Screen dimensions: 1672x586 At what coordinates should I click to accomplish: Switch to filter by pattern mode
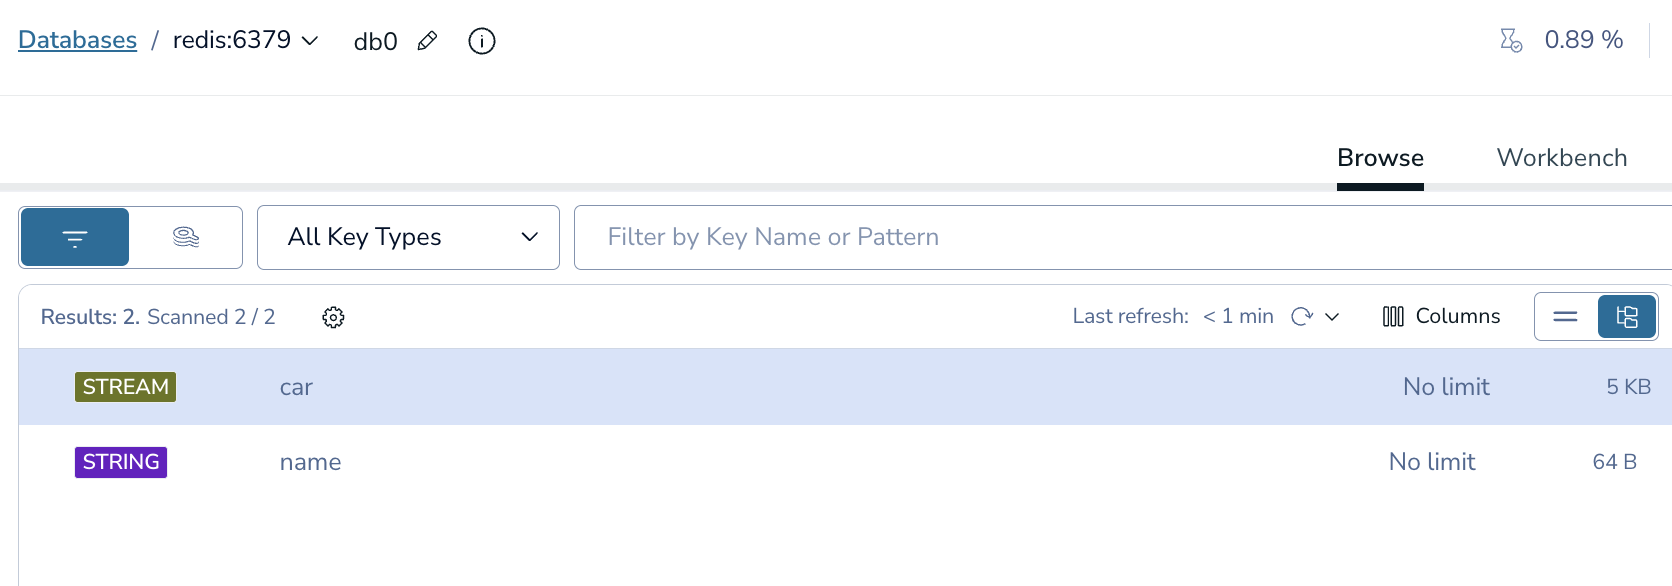tap(75, 238)
